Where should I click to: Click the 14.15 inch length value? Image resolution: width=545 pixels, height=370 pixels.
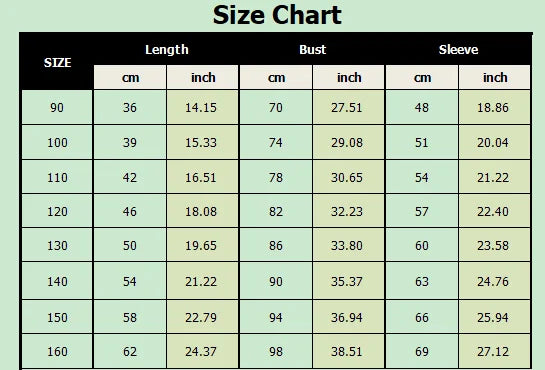point(202,107)
